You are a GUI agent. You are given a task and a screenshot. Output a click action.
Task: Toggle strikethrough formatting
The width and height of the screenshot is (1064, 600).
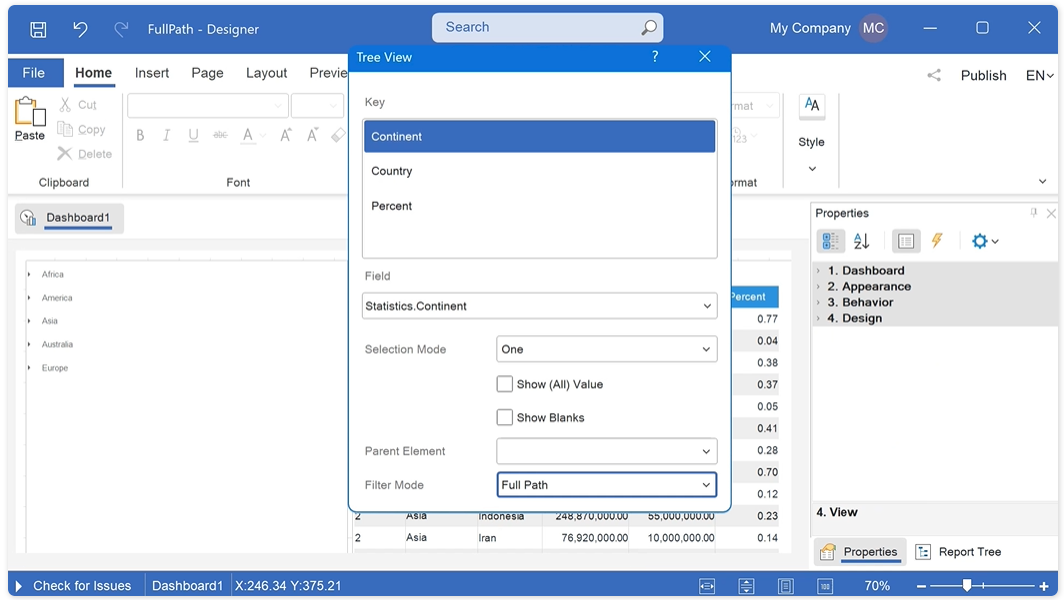[221, 135]
